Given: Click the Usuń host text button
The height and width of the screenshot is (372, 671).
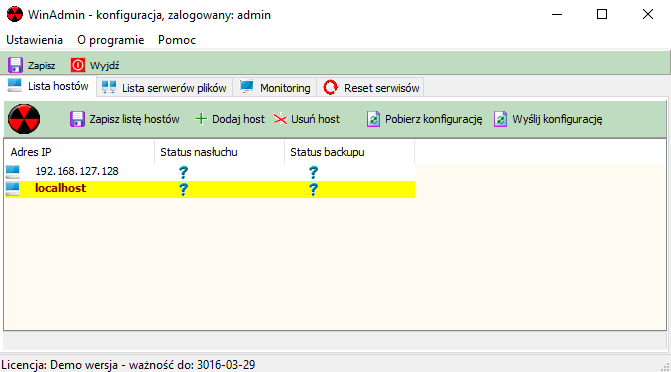Looking at the screenshot, I should pyautogui.click(x=315, y=119).
